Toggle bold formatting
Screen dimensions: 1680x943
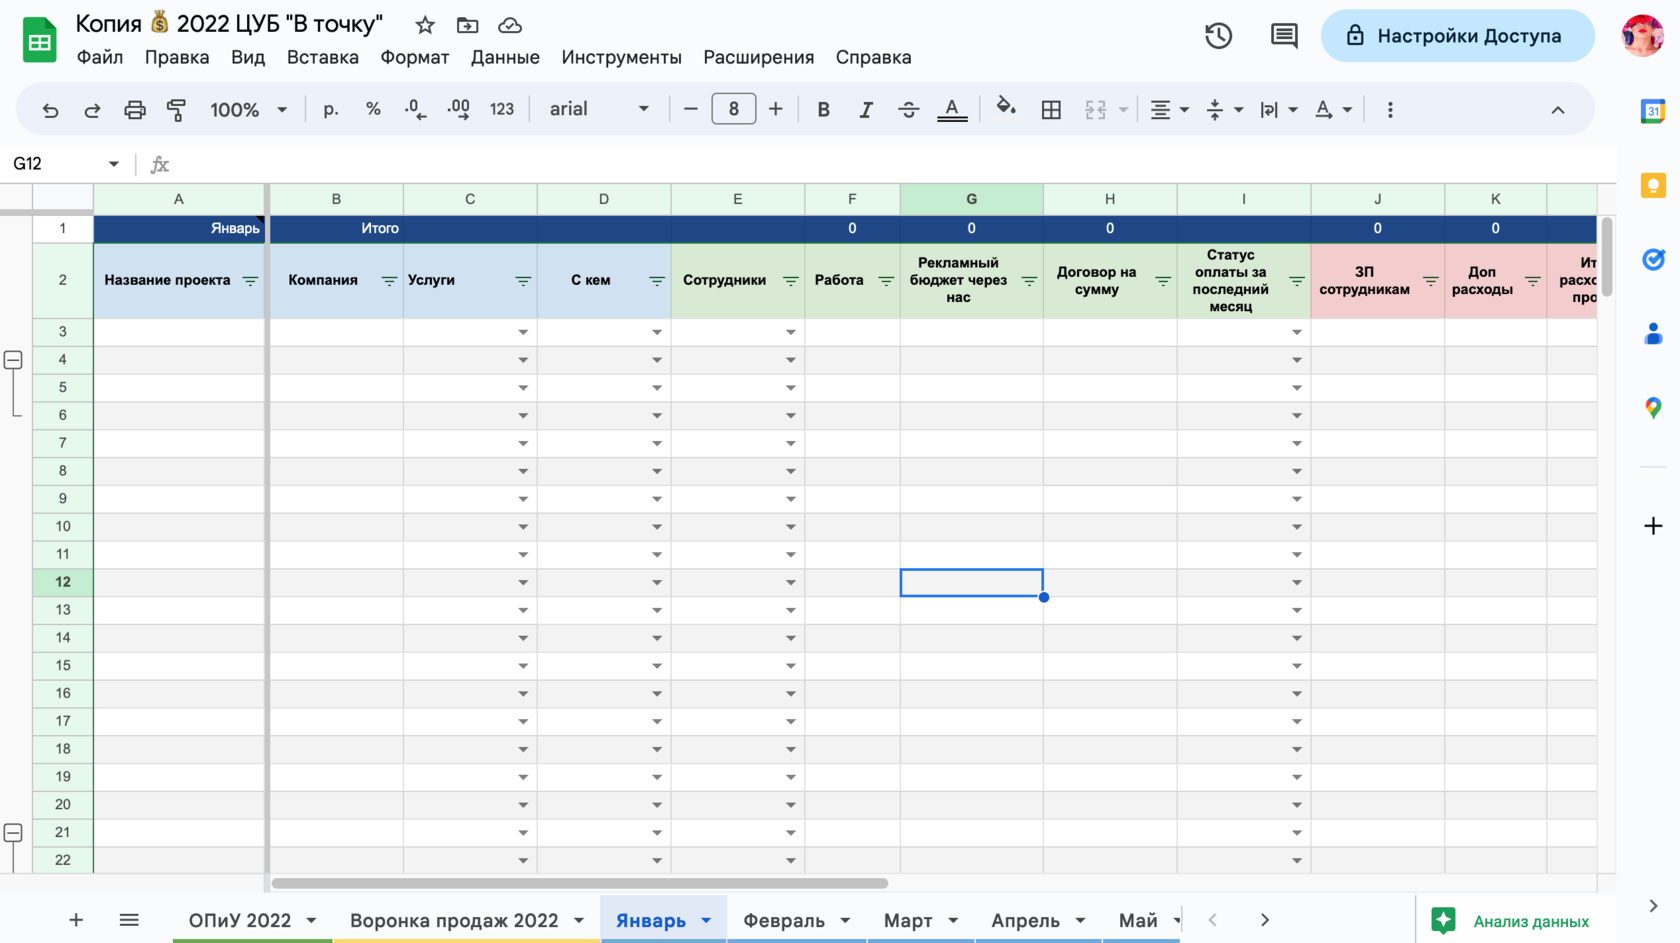pyautogui.click(x=823, y=110)
